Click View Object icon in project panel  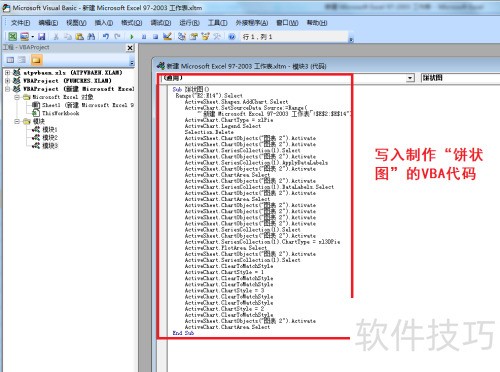pyautogui.click(x=22, y=60)
